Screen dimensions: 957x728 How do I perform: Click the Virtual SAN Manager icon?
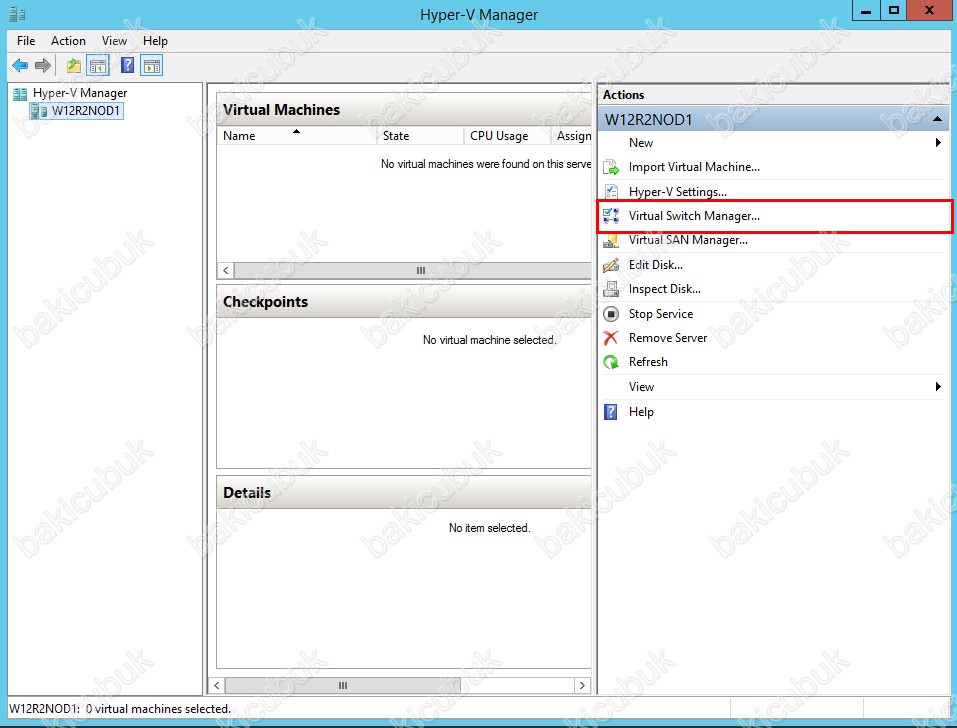tap(611, 240)
